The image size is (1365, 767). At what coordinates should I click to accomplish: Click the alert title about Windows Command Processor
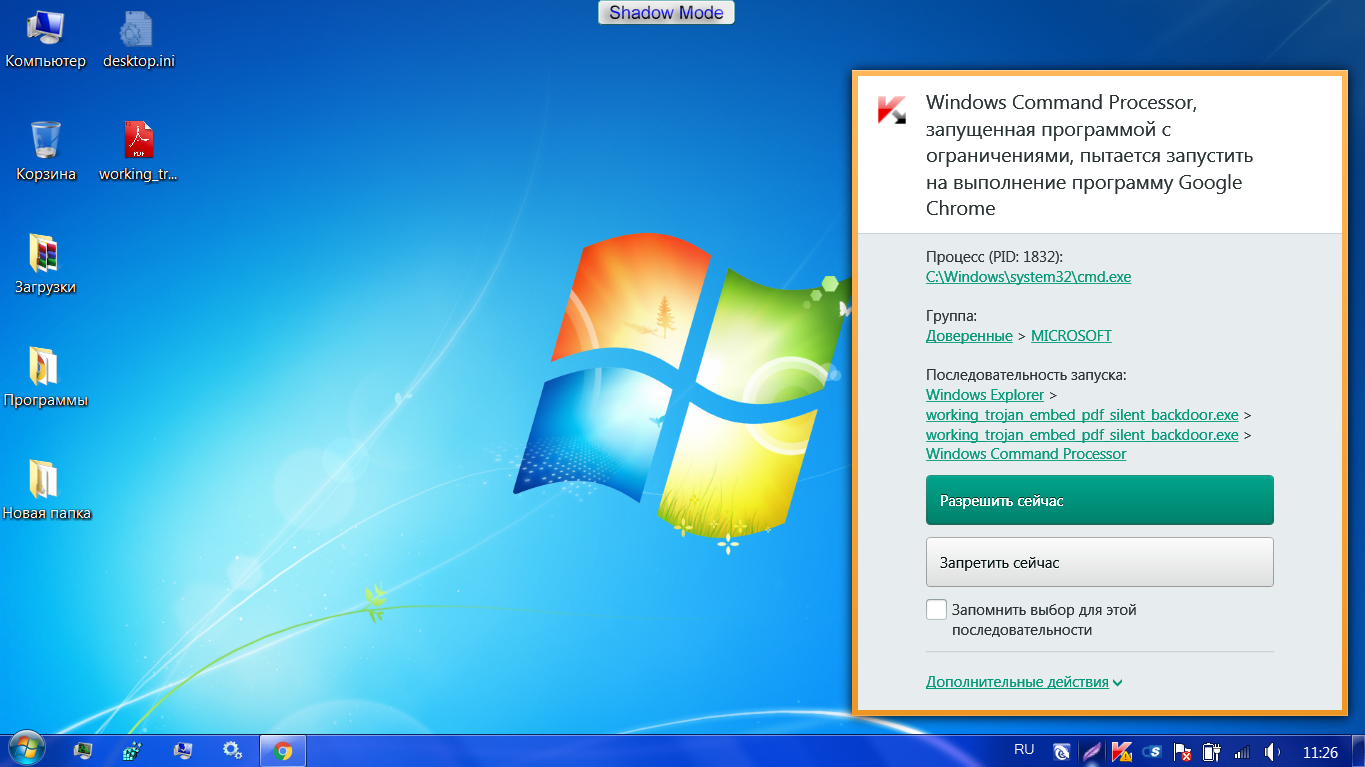[1090, 155]
